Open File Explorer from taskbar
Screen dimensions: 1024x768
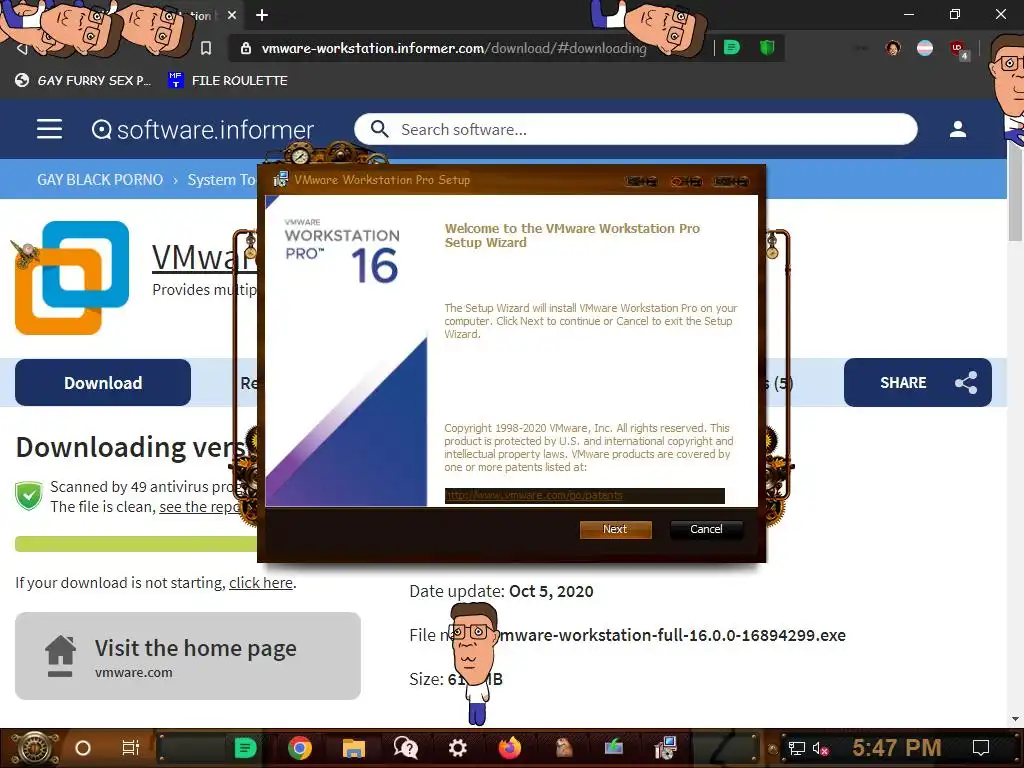pos(353,748)
